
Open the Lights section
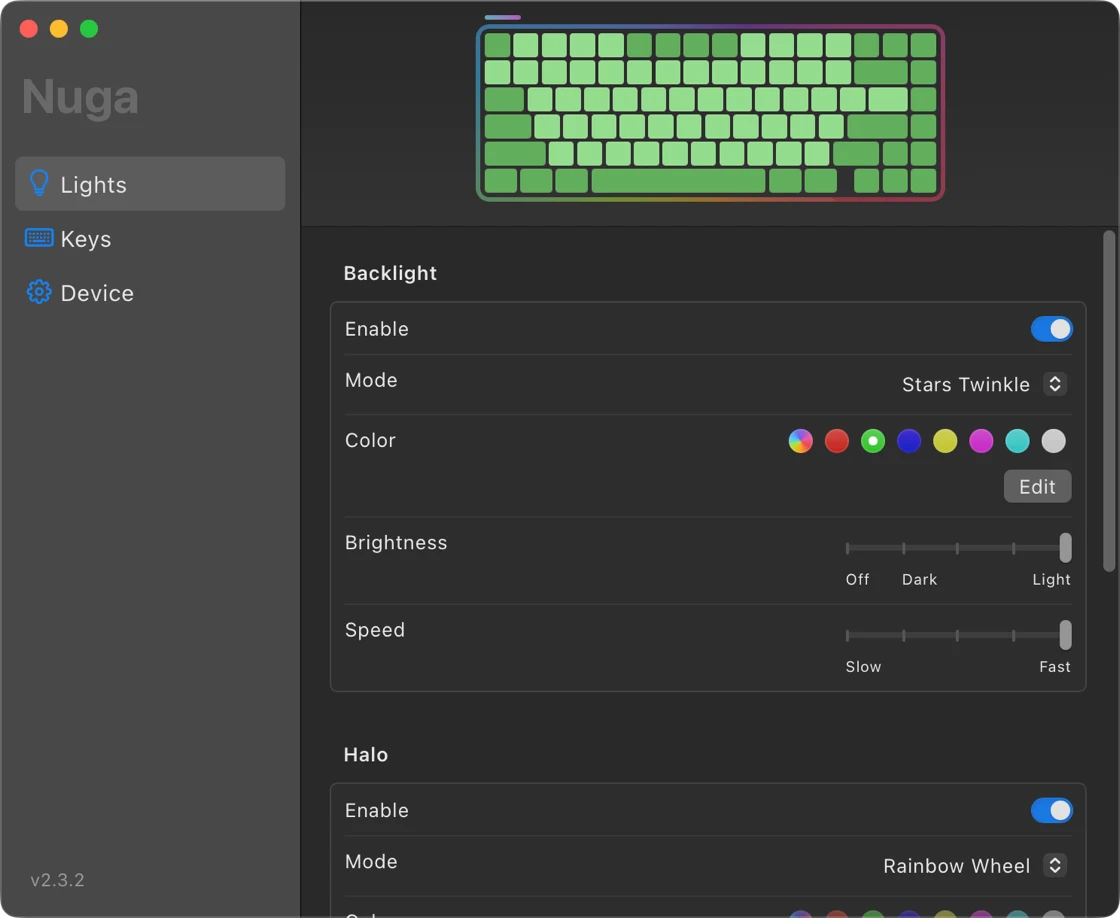pyautogui.click(x=150, y=184)
